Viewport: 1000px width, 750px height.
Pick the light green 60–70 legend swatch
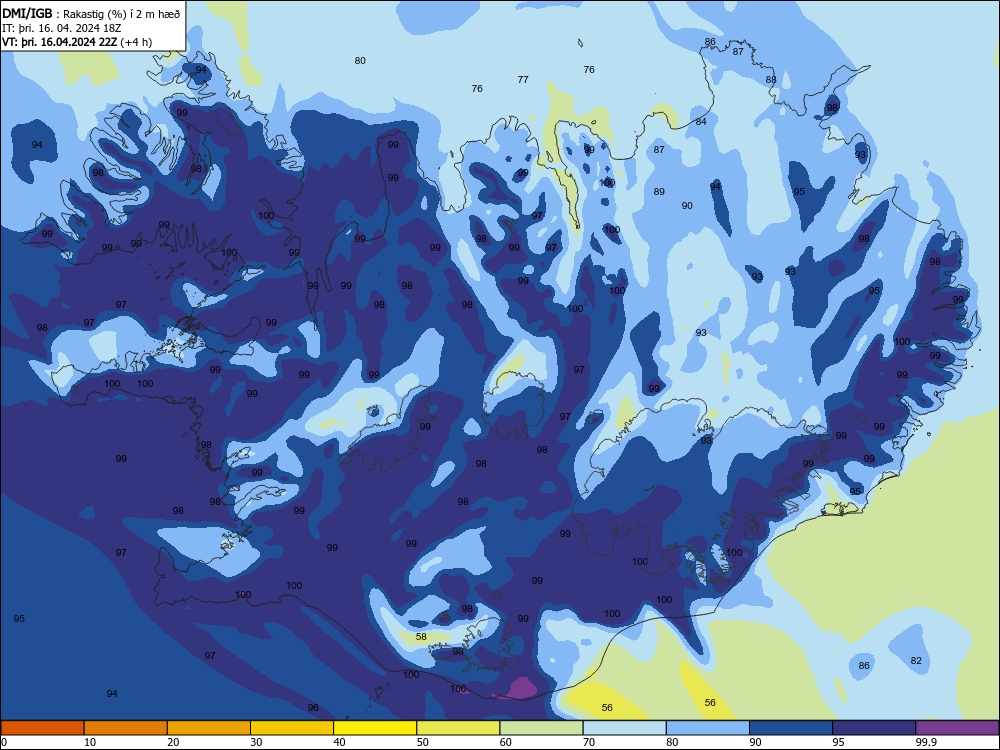(x=541, y=728)
